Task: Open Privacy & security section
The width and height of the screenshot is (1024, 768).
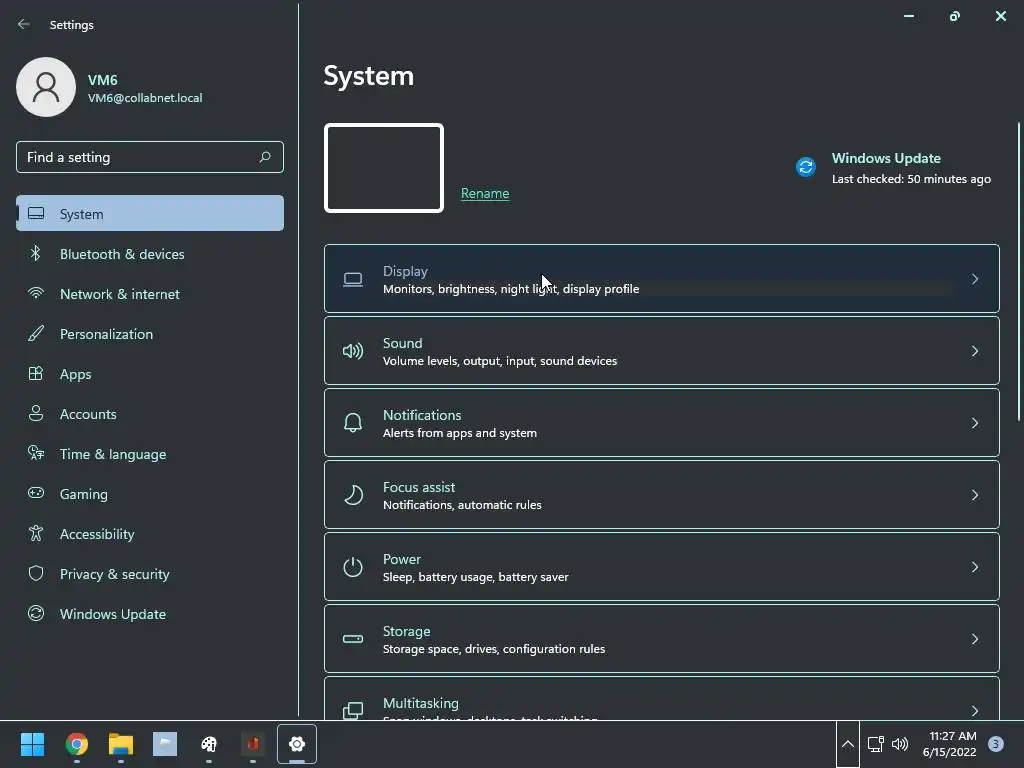Action: pos(150,574)
